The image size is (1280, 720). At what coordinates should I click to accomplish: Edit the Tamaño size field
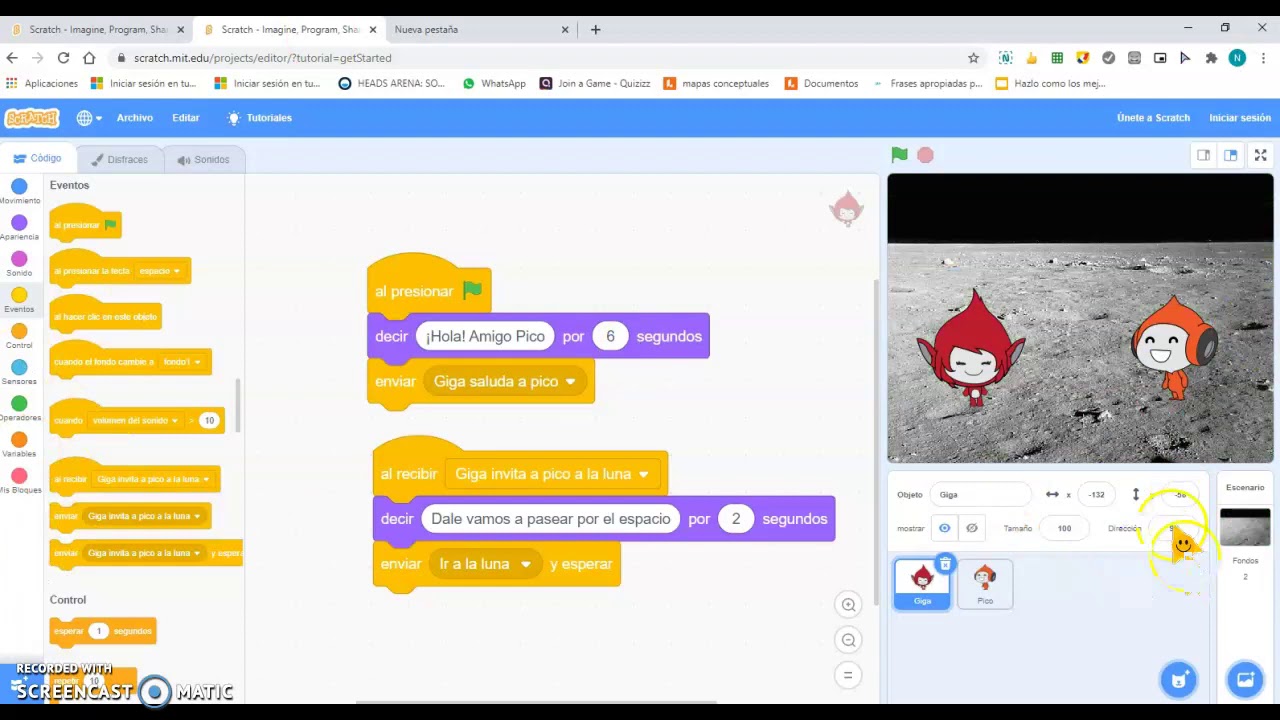tap(1064, 528)
